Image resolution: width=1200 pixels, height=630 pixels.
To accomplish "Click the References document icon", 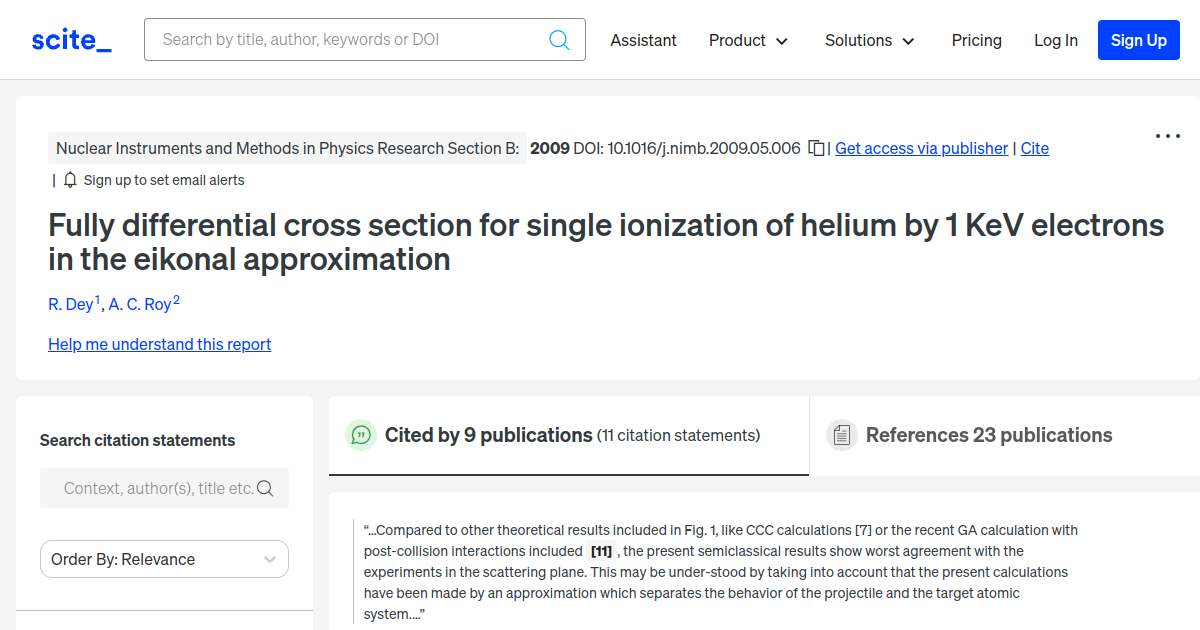I will [842, 435].
